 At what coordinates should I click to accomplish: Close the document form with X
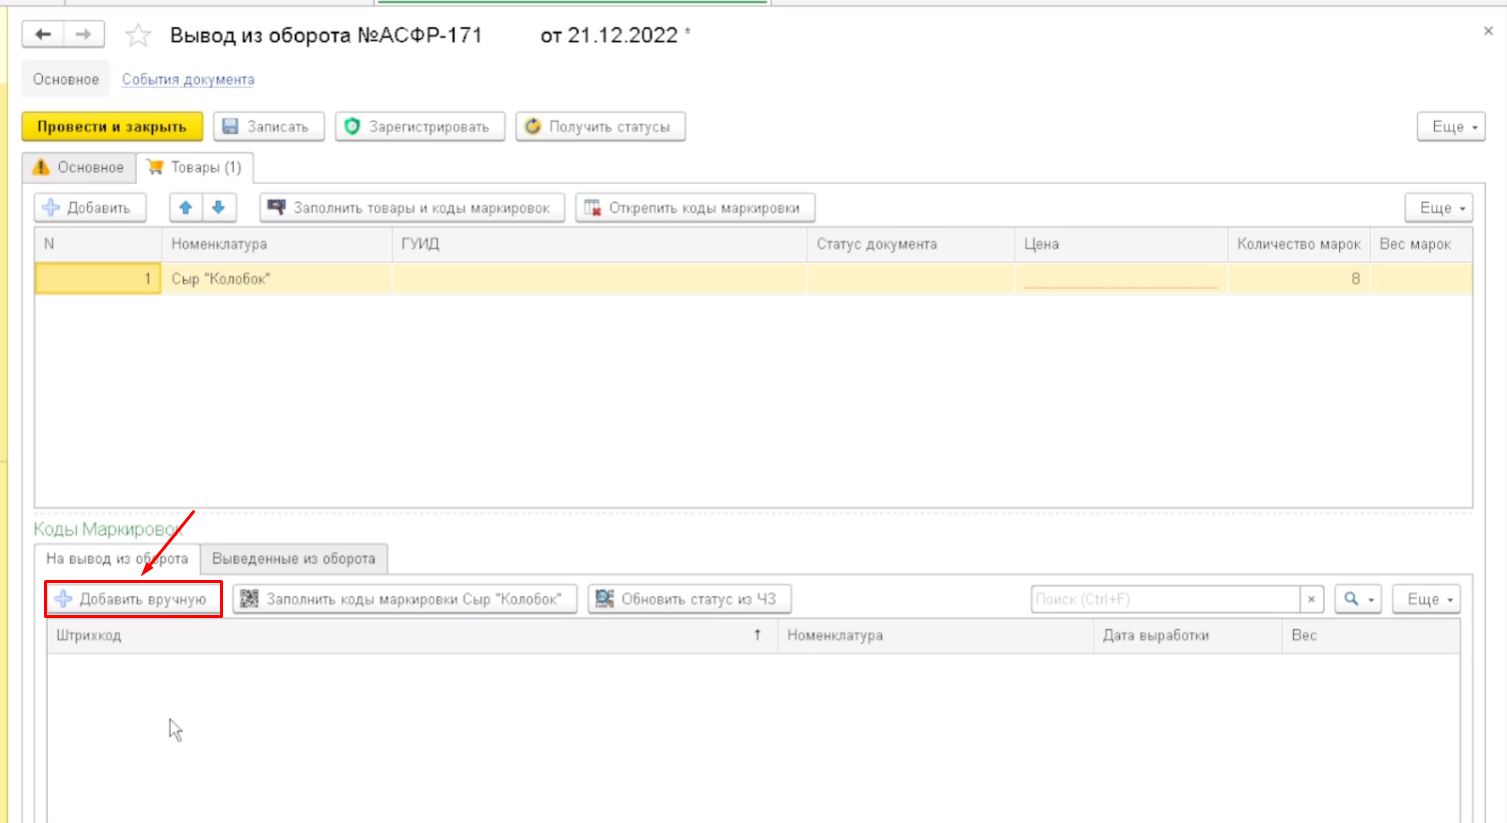tap(1488, 31)
